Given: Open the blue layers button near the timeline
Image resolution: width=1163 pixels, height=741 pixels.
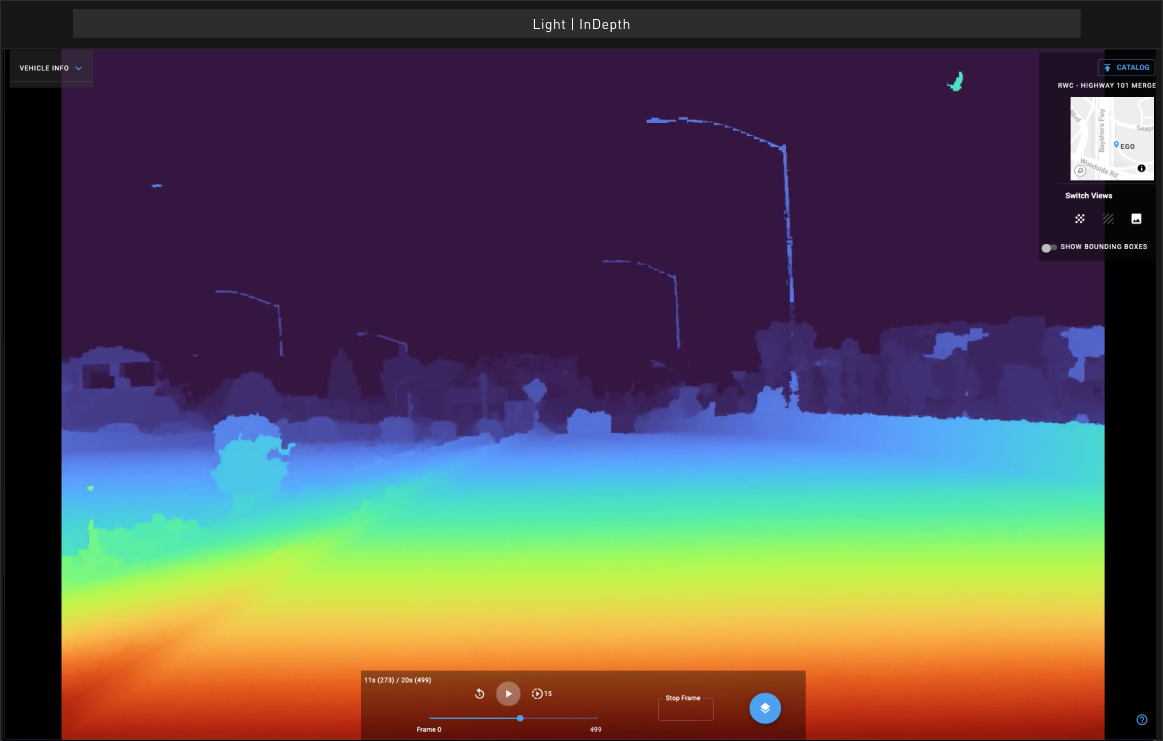Looking at the screenshot, I should tap(764, 708).
